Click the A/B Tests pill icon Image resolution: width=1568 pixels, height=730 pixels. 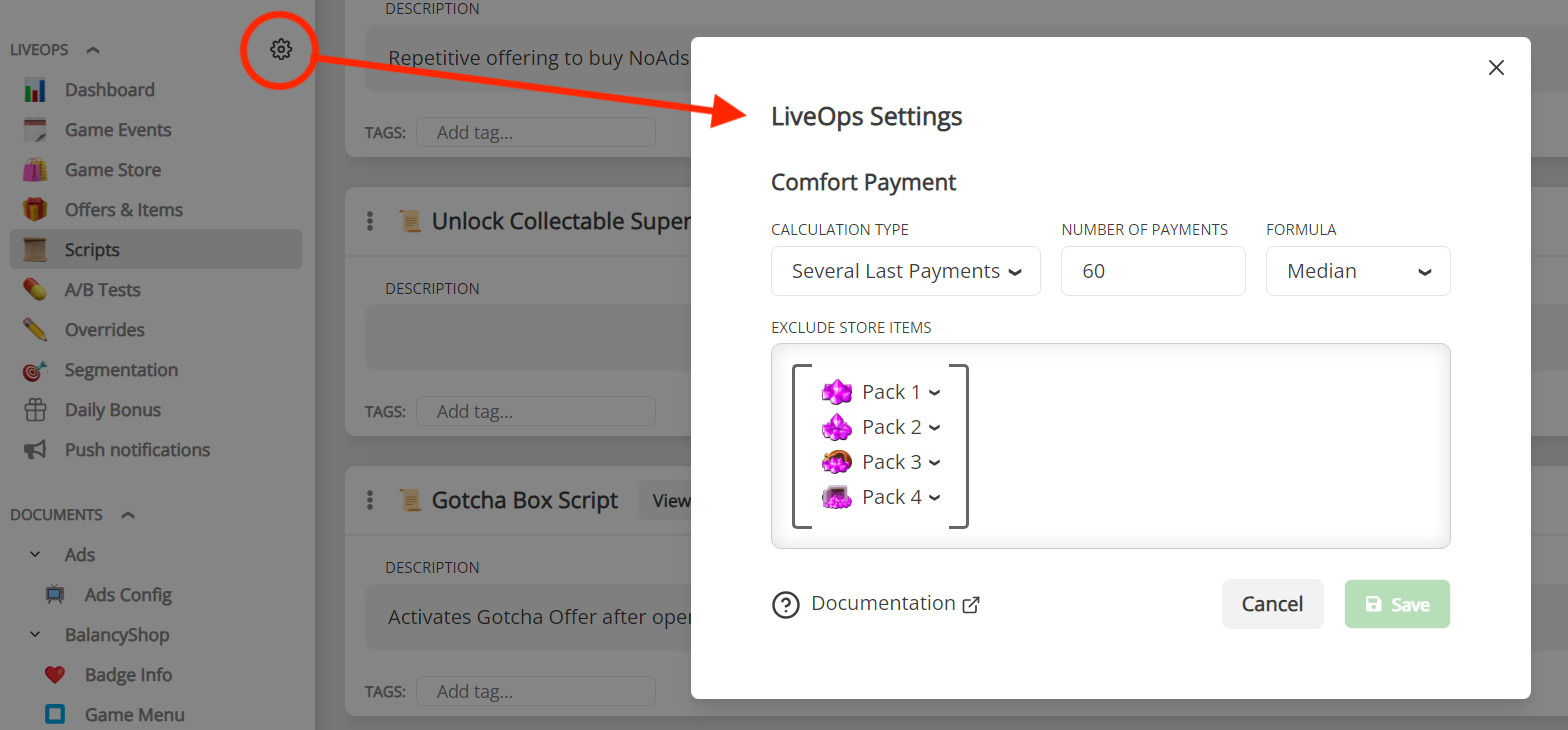[35, 290]
